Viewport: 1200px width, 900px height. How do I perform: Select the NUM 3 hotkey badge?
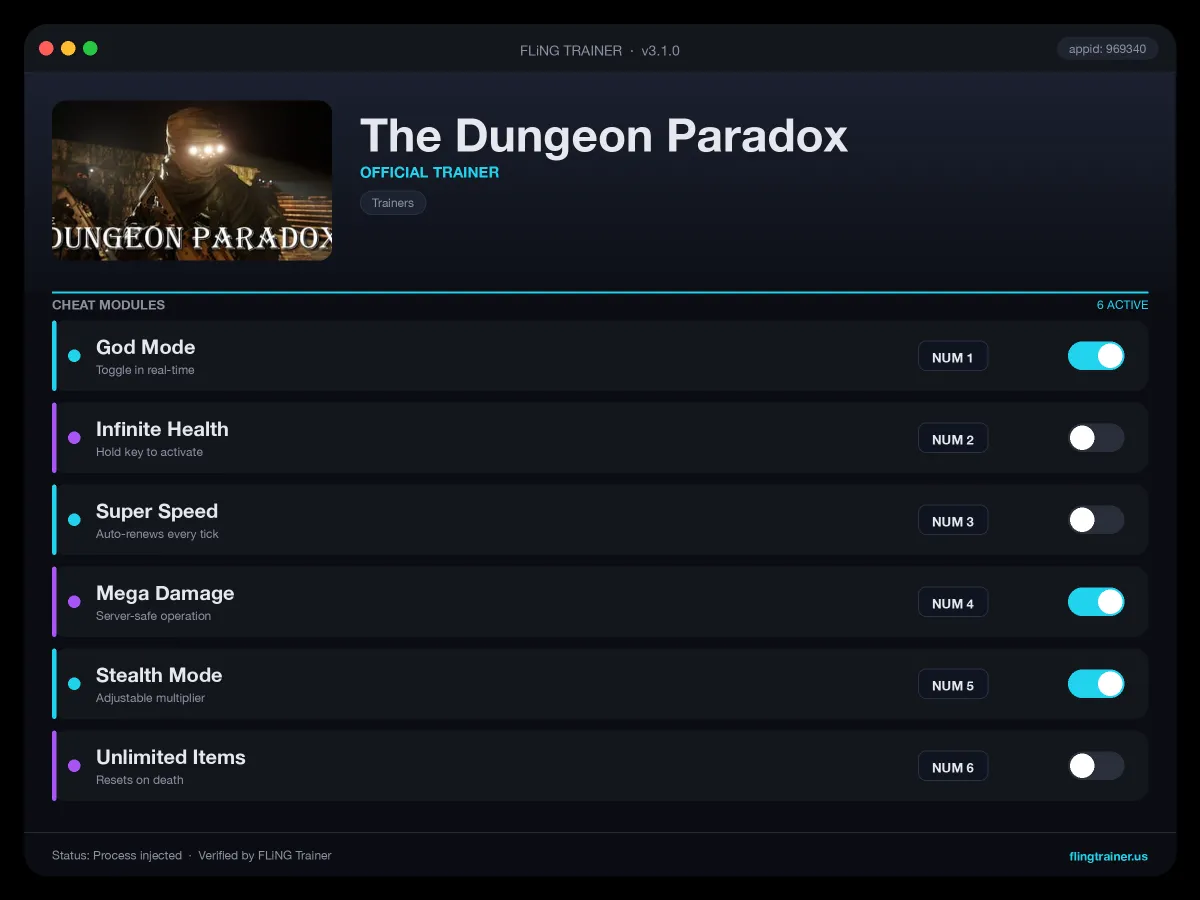click(x=953, y=521)
